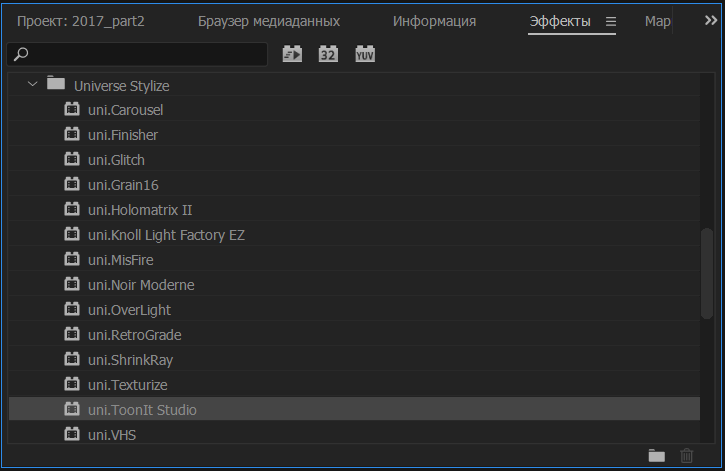Select the Universe Stylize folder name
The width and height of the screenshot is (725, 471).
coord(122,86)
